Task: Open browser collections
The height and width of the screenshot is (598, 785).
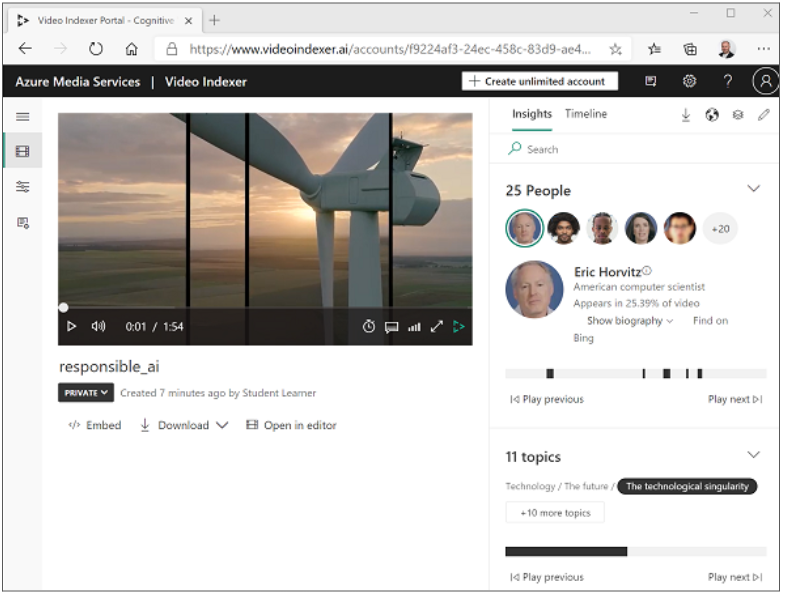Action: [692, 49]
